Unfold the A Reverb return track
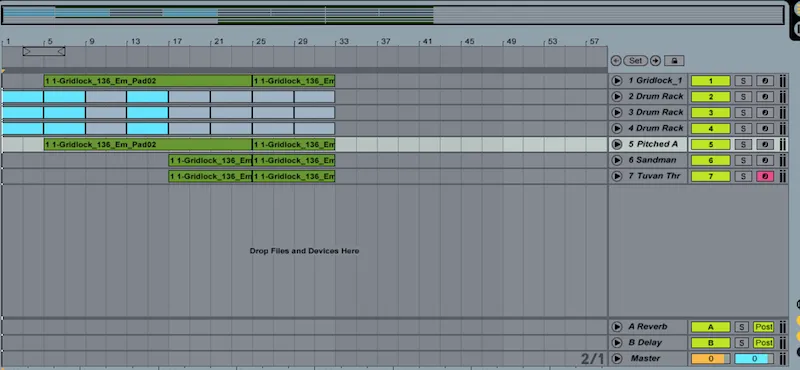Image resolution: width=800 pixels, height=370 pixels. [617, 327]
